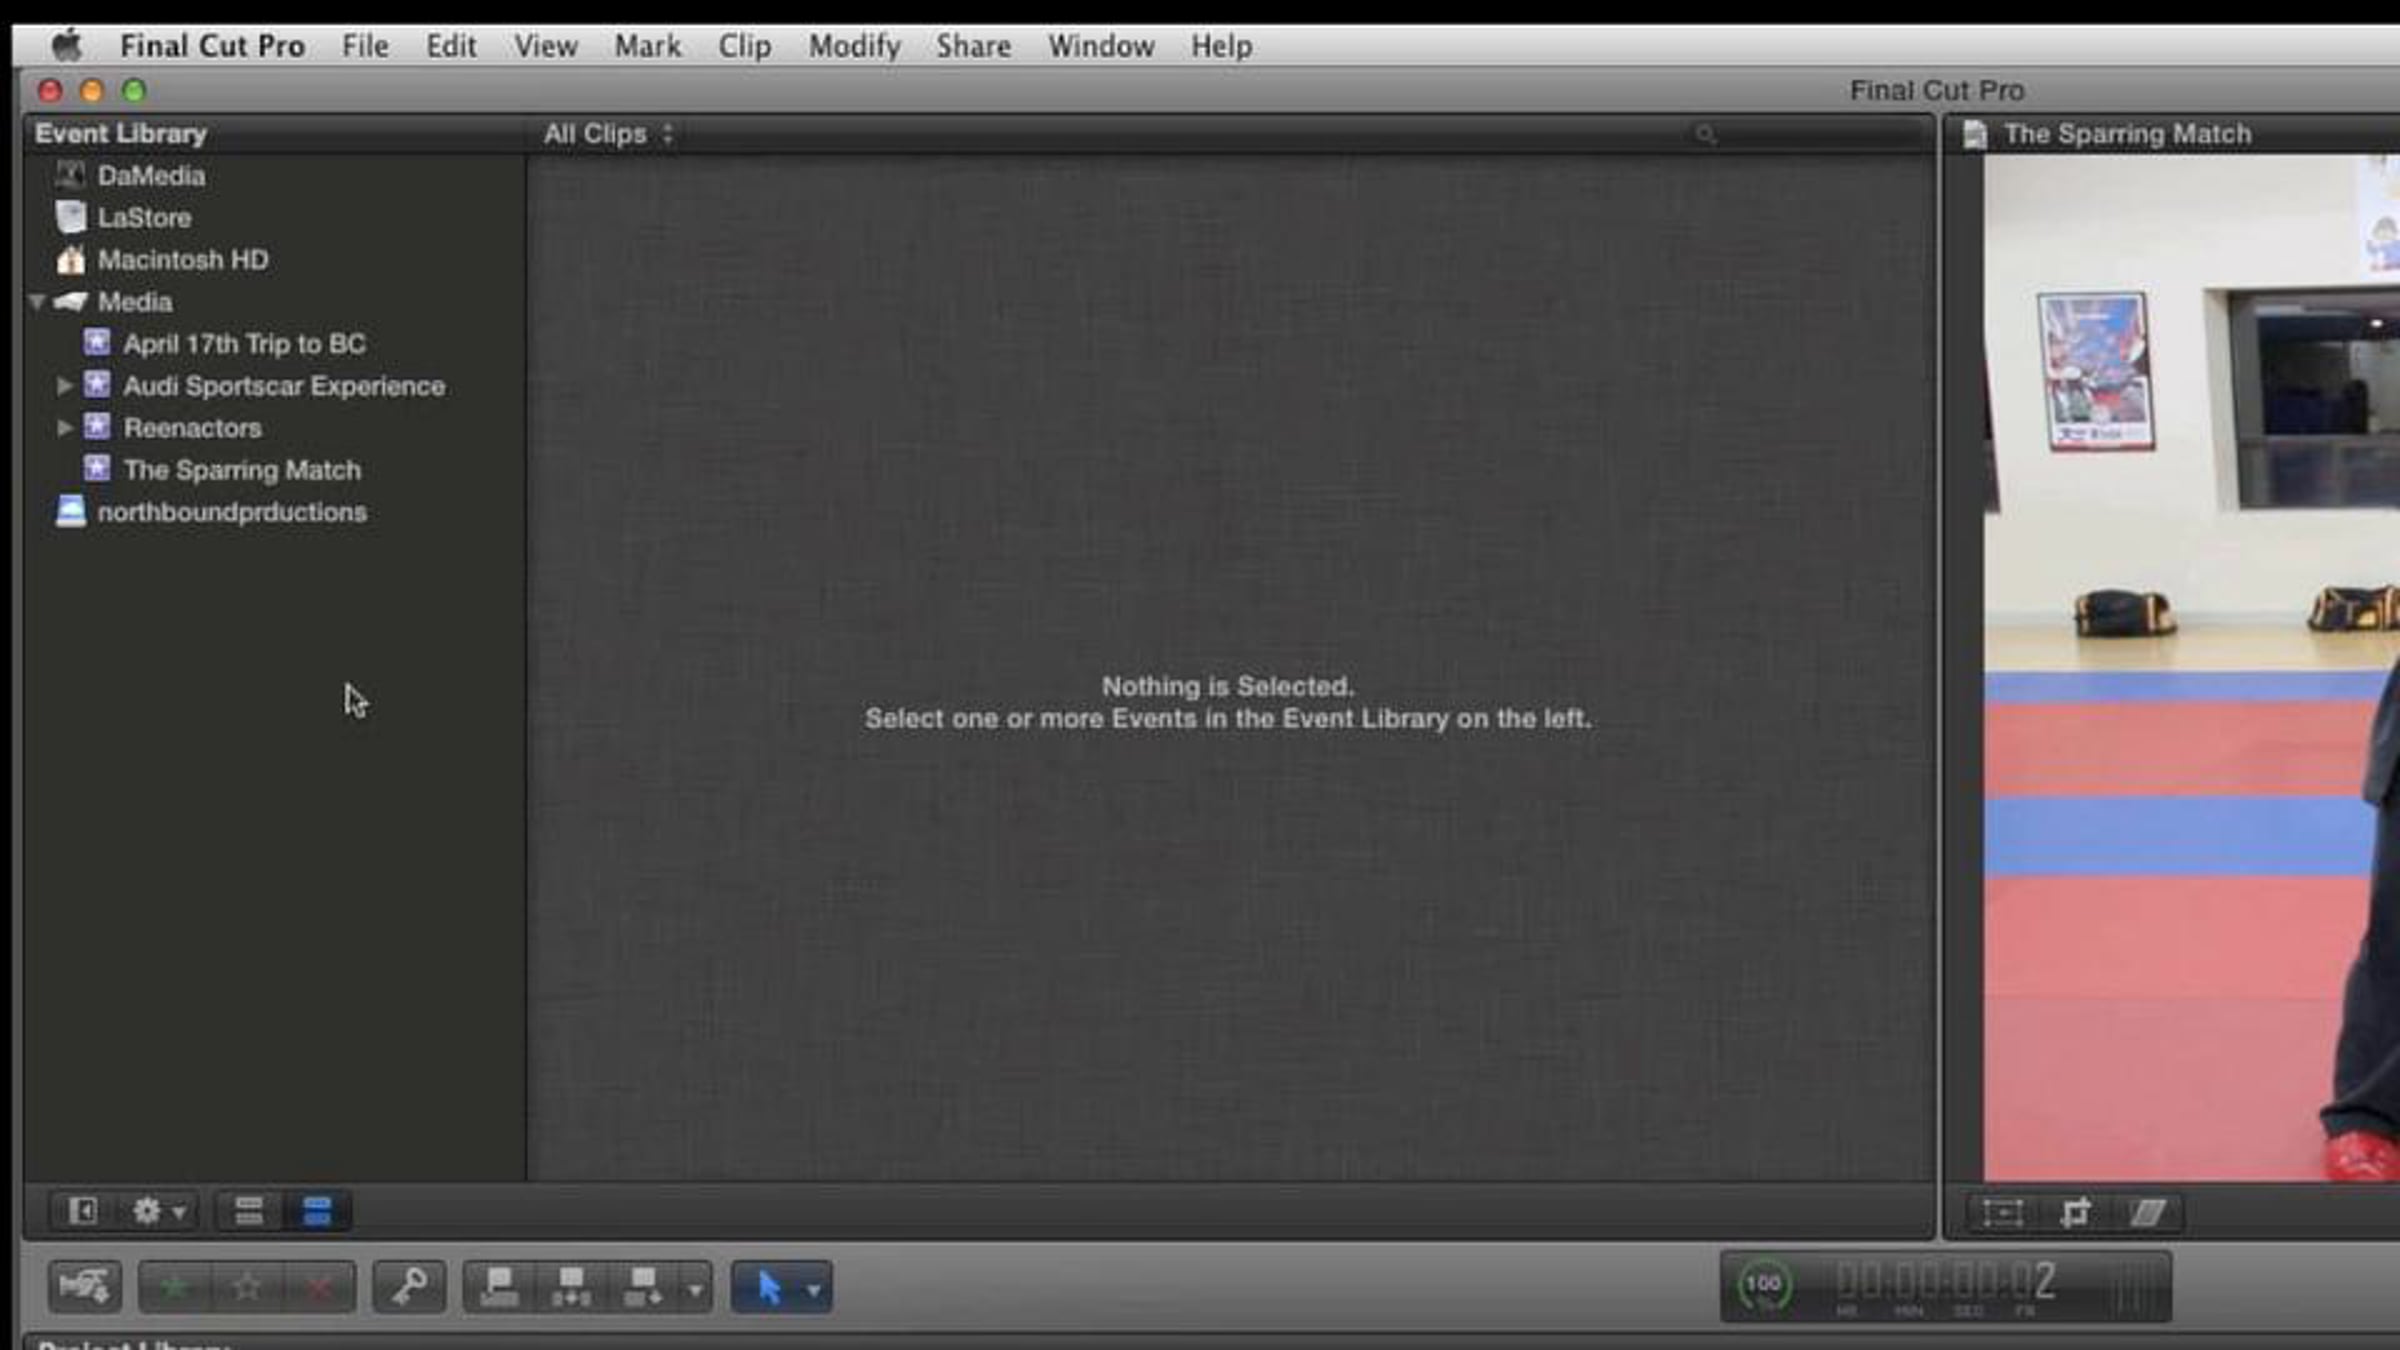This screenshot has width=2400, height=1350.
Task: Open the Clip menu
Action: 745,46
